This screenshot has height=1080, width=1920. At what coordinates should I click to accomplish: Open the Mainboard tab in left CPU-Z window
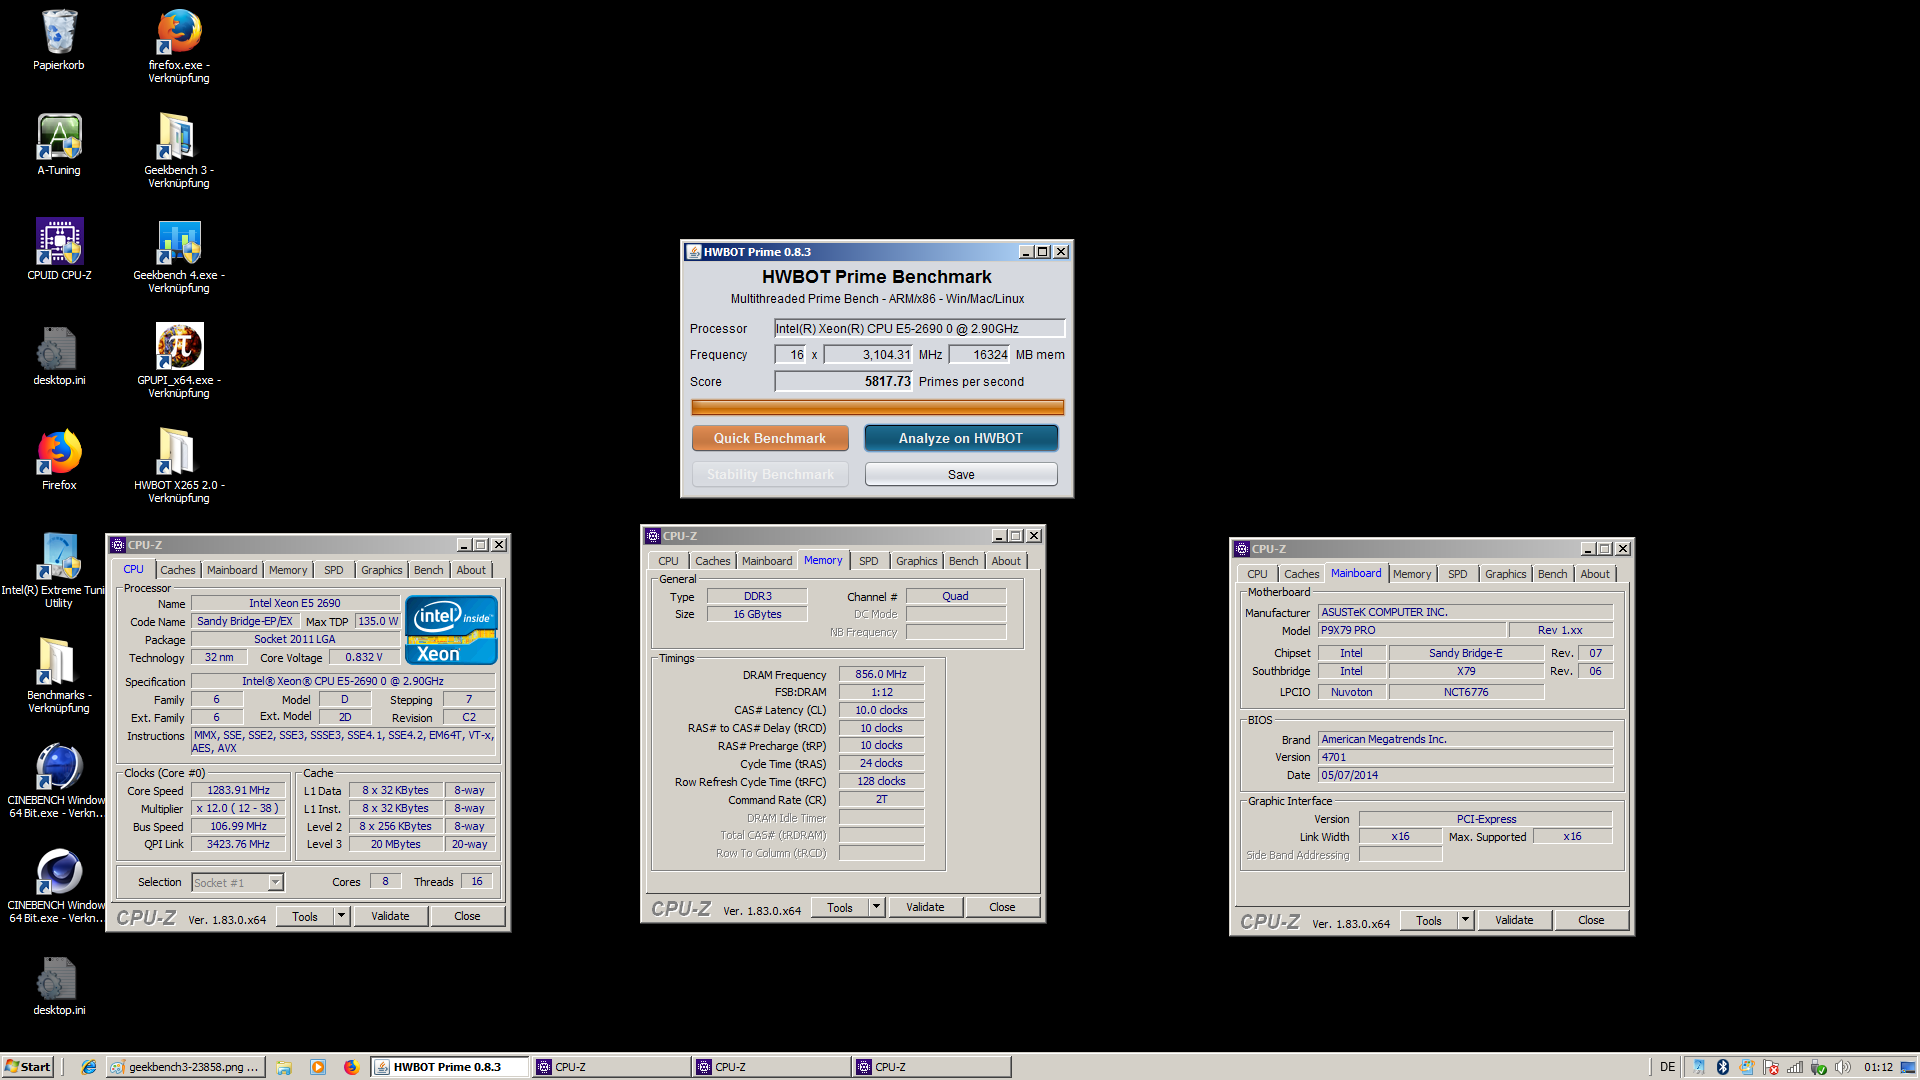click(232, 570)
